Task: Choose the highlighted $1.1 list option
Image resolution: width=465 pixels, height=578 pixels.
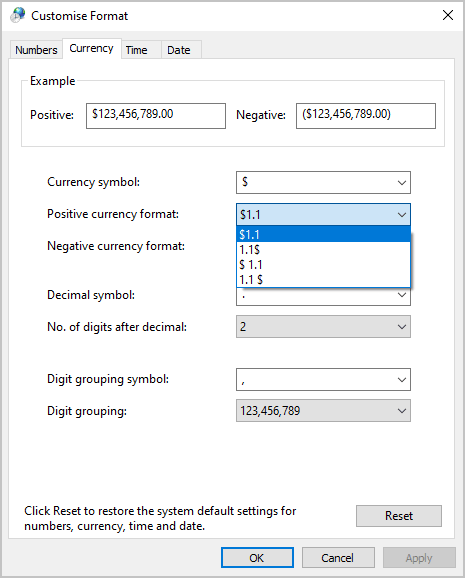Action: click(x=323, y=234)
